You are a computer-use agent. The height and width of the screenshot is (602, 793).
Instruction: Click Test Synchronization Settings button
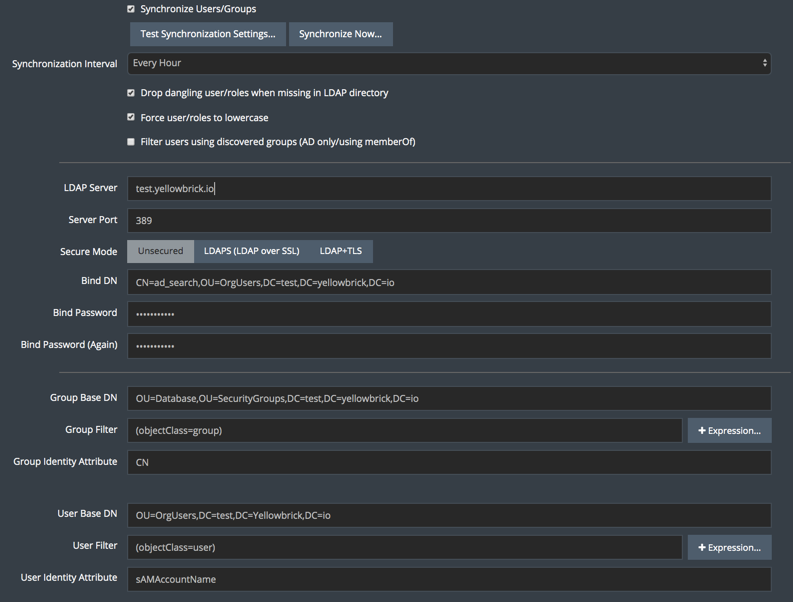coord(207,34)
